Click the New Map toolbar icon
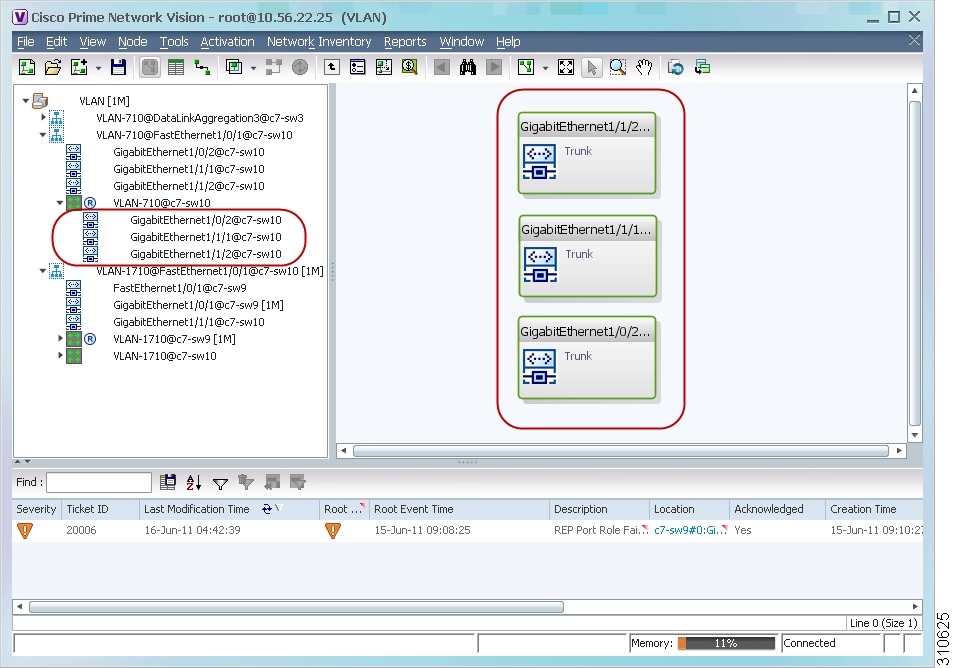The height and width of the screenshot is (668, 954). 27,67
